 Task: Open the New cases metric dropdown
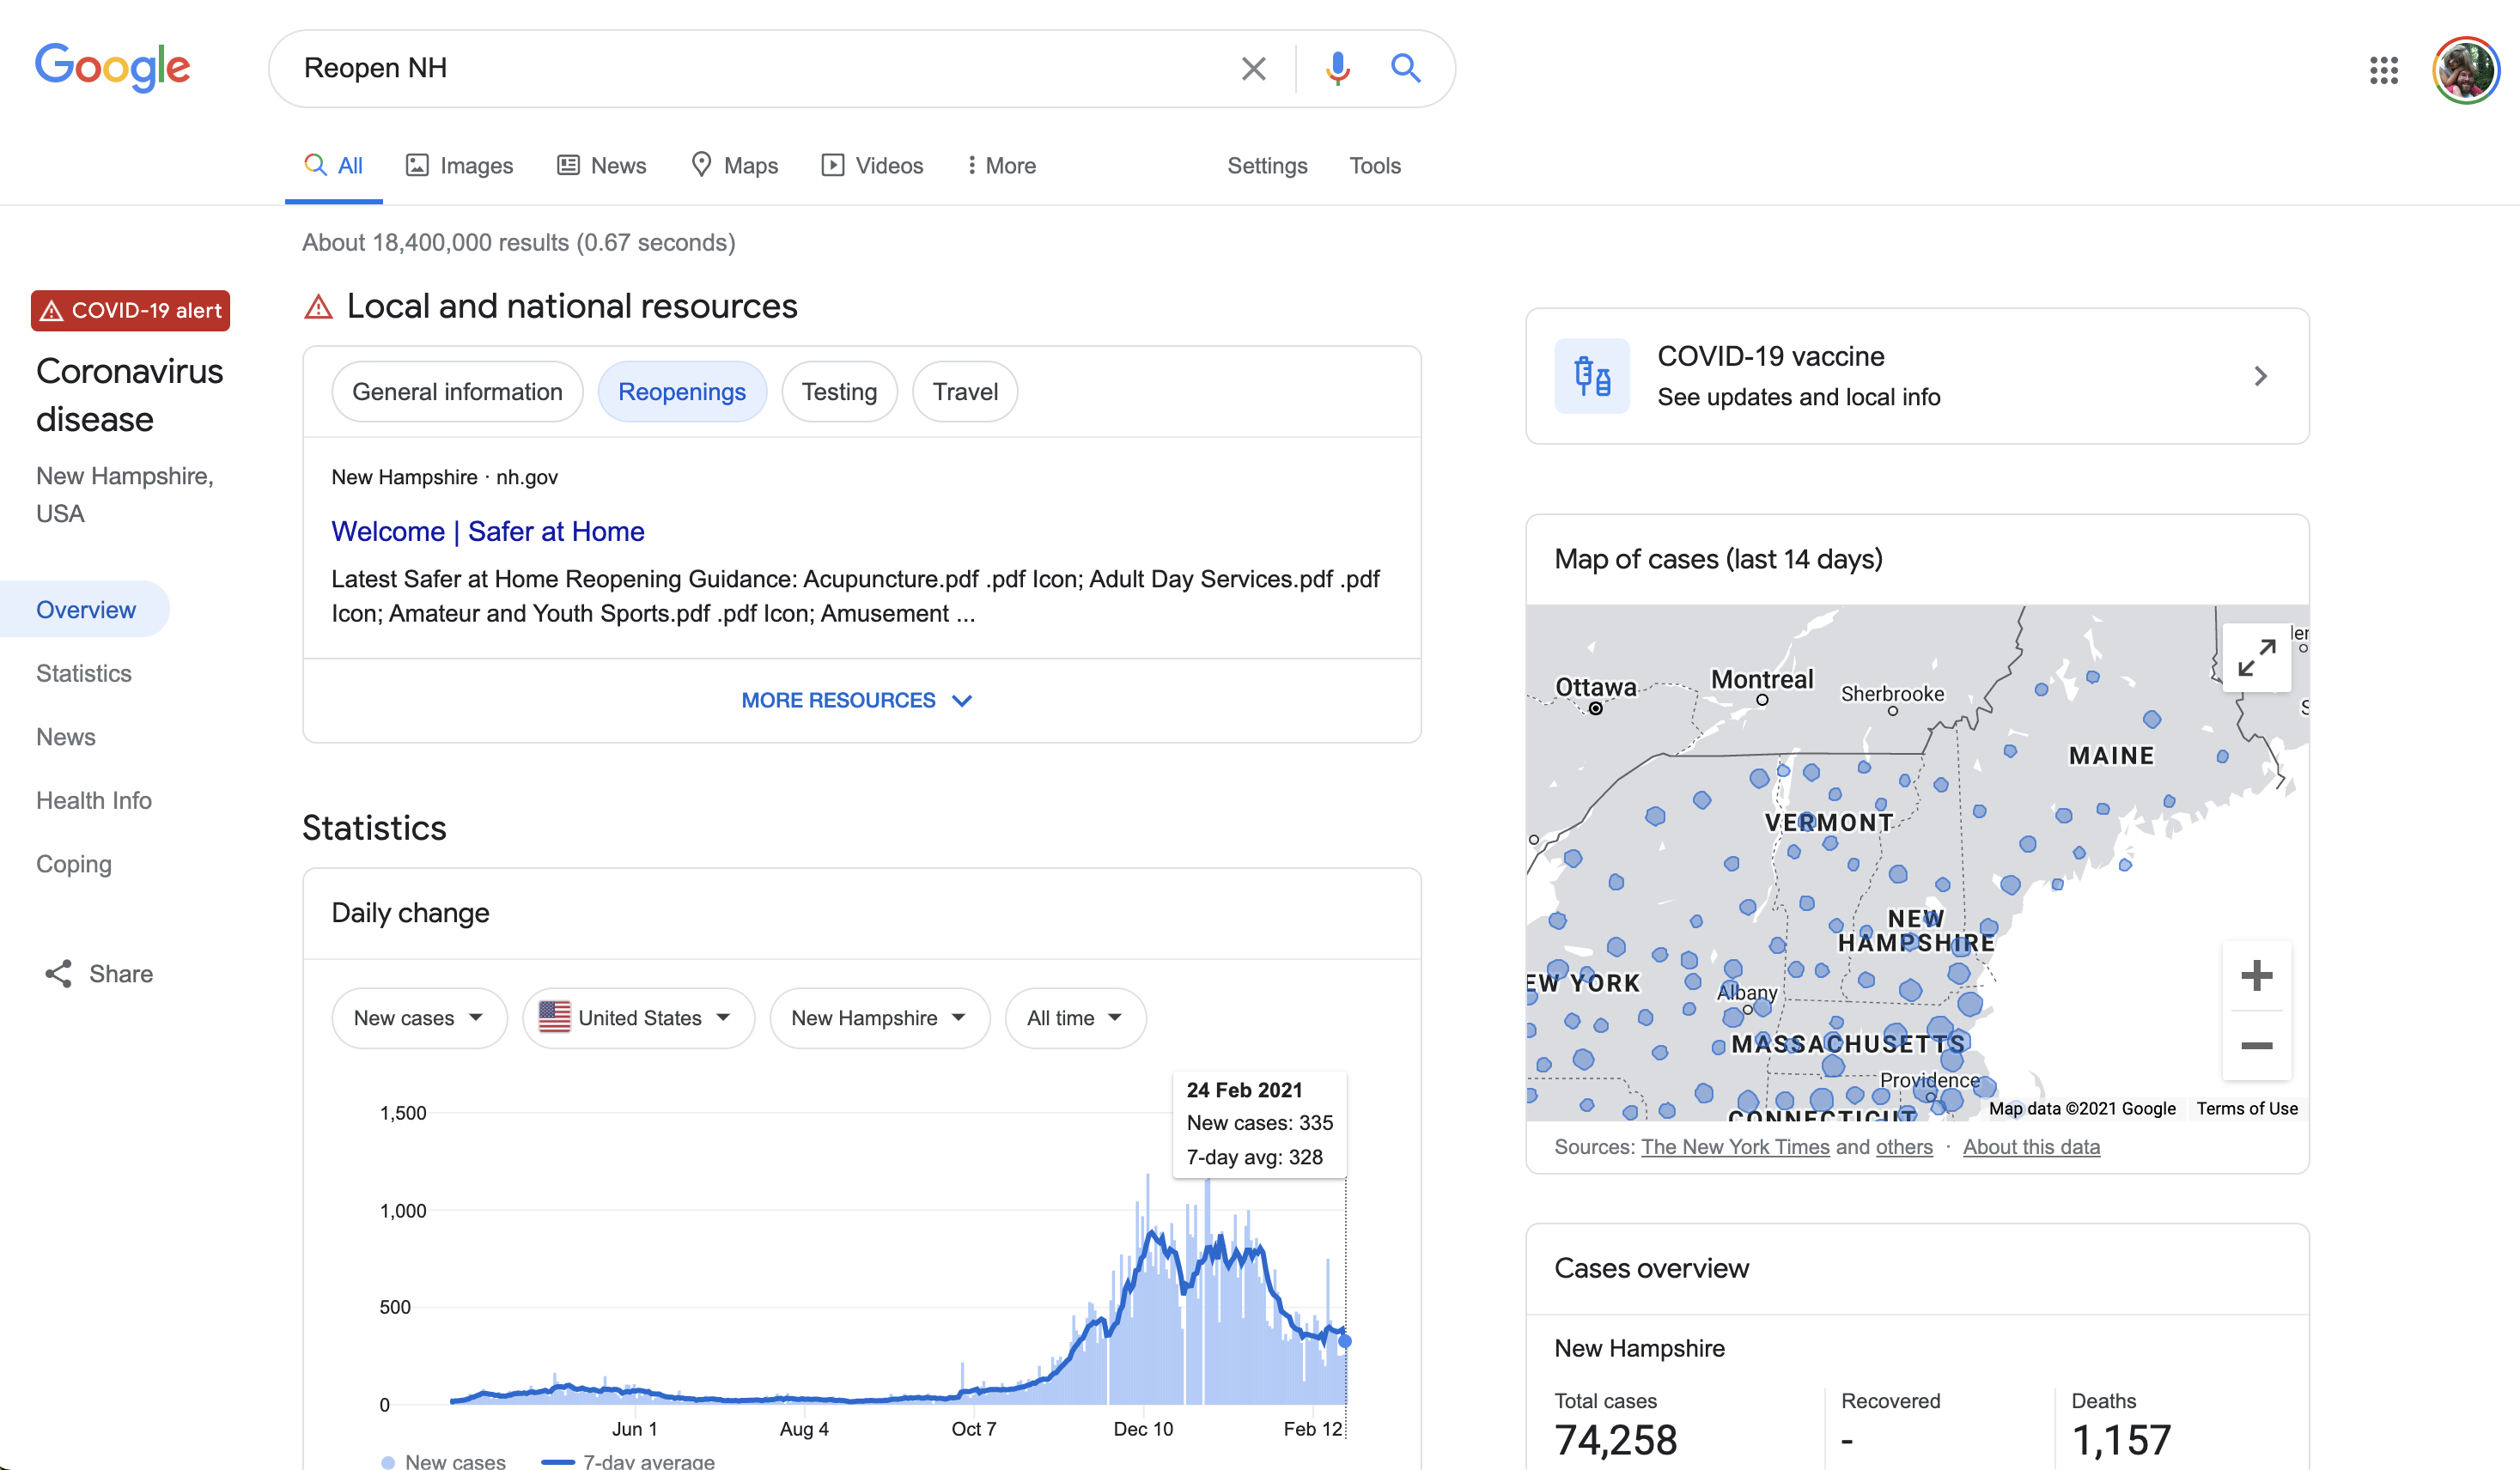(x=419, y=1017)
